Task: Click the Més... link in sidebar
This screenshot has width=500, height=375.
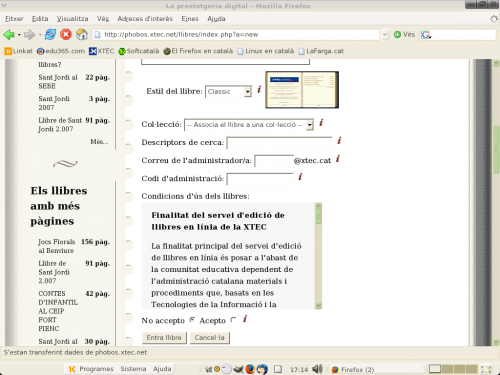Action: [x=99, y=142]
